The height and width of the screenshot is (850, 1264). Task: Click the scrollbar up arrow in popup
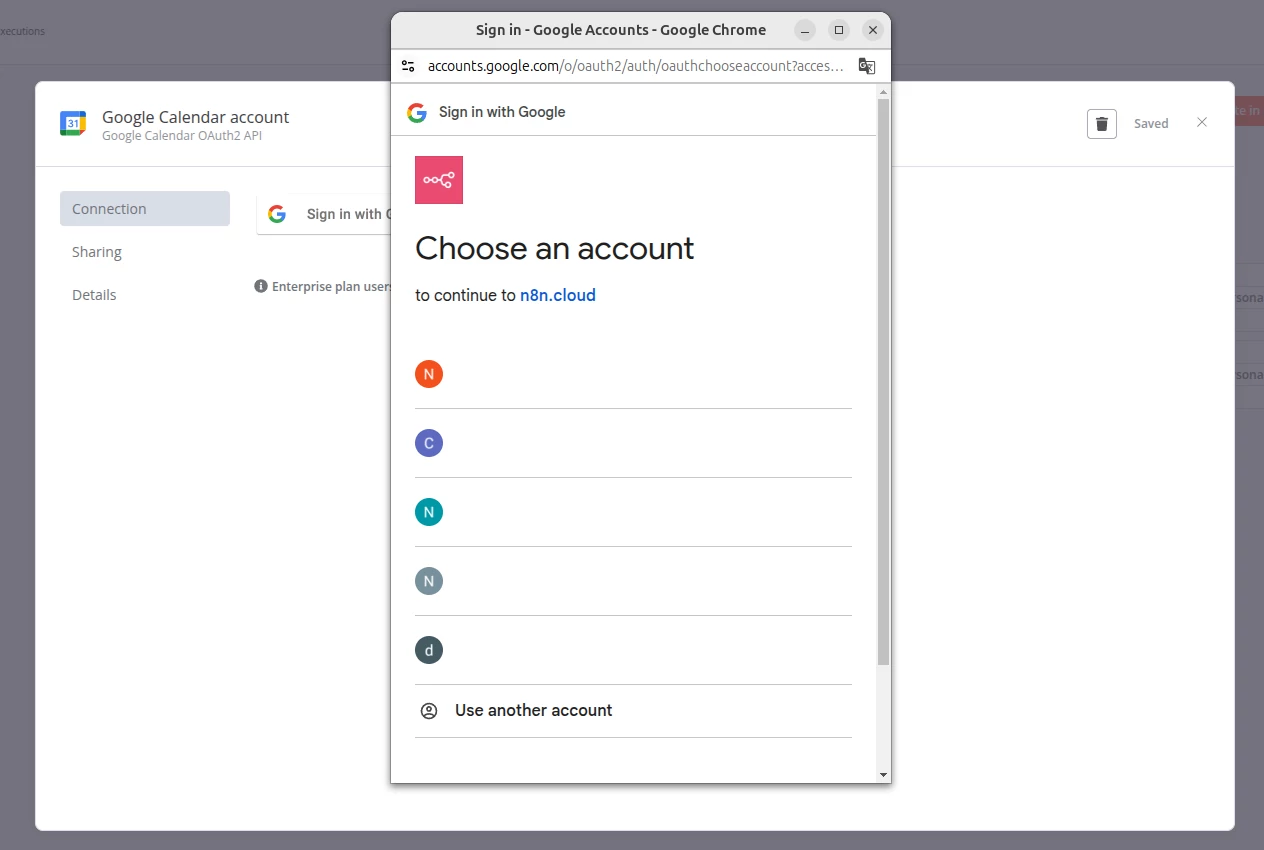tap(883, 92)
